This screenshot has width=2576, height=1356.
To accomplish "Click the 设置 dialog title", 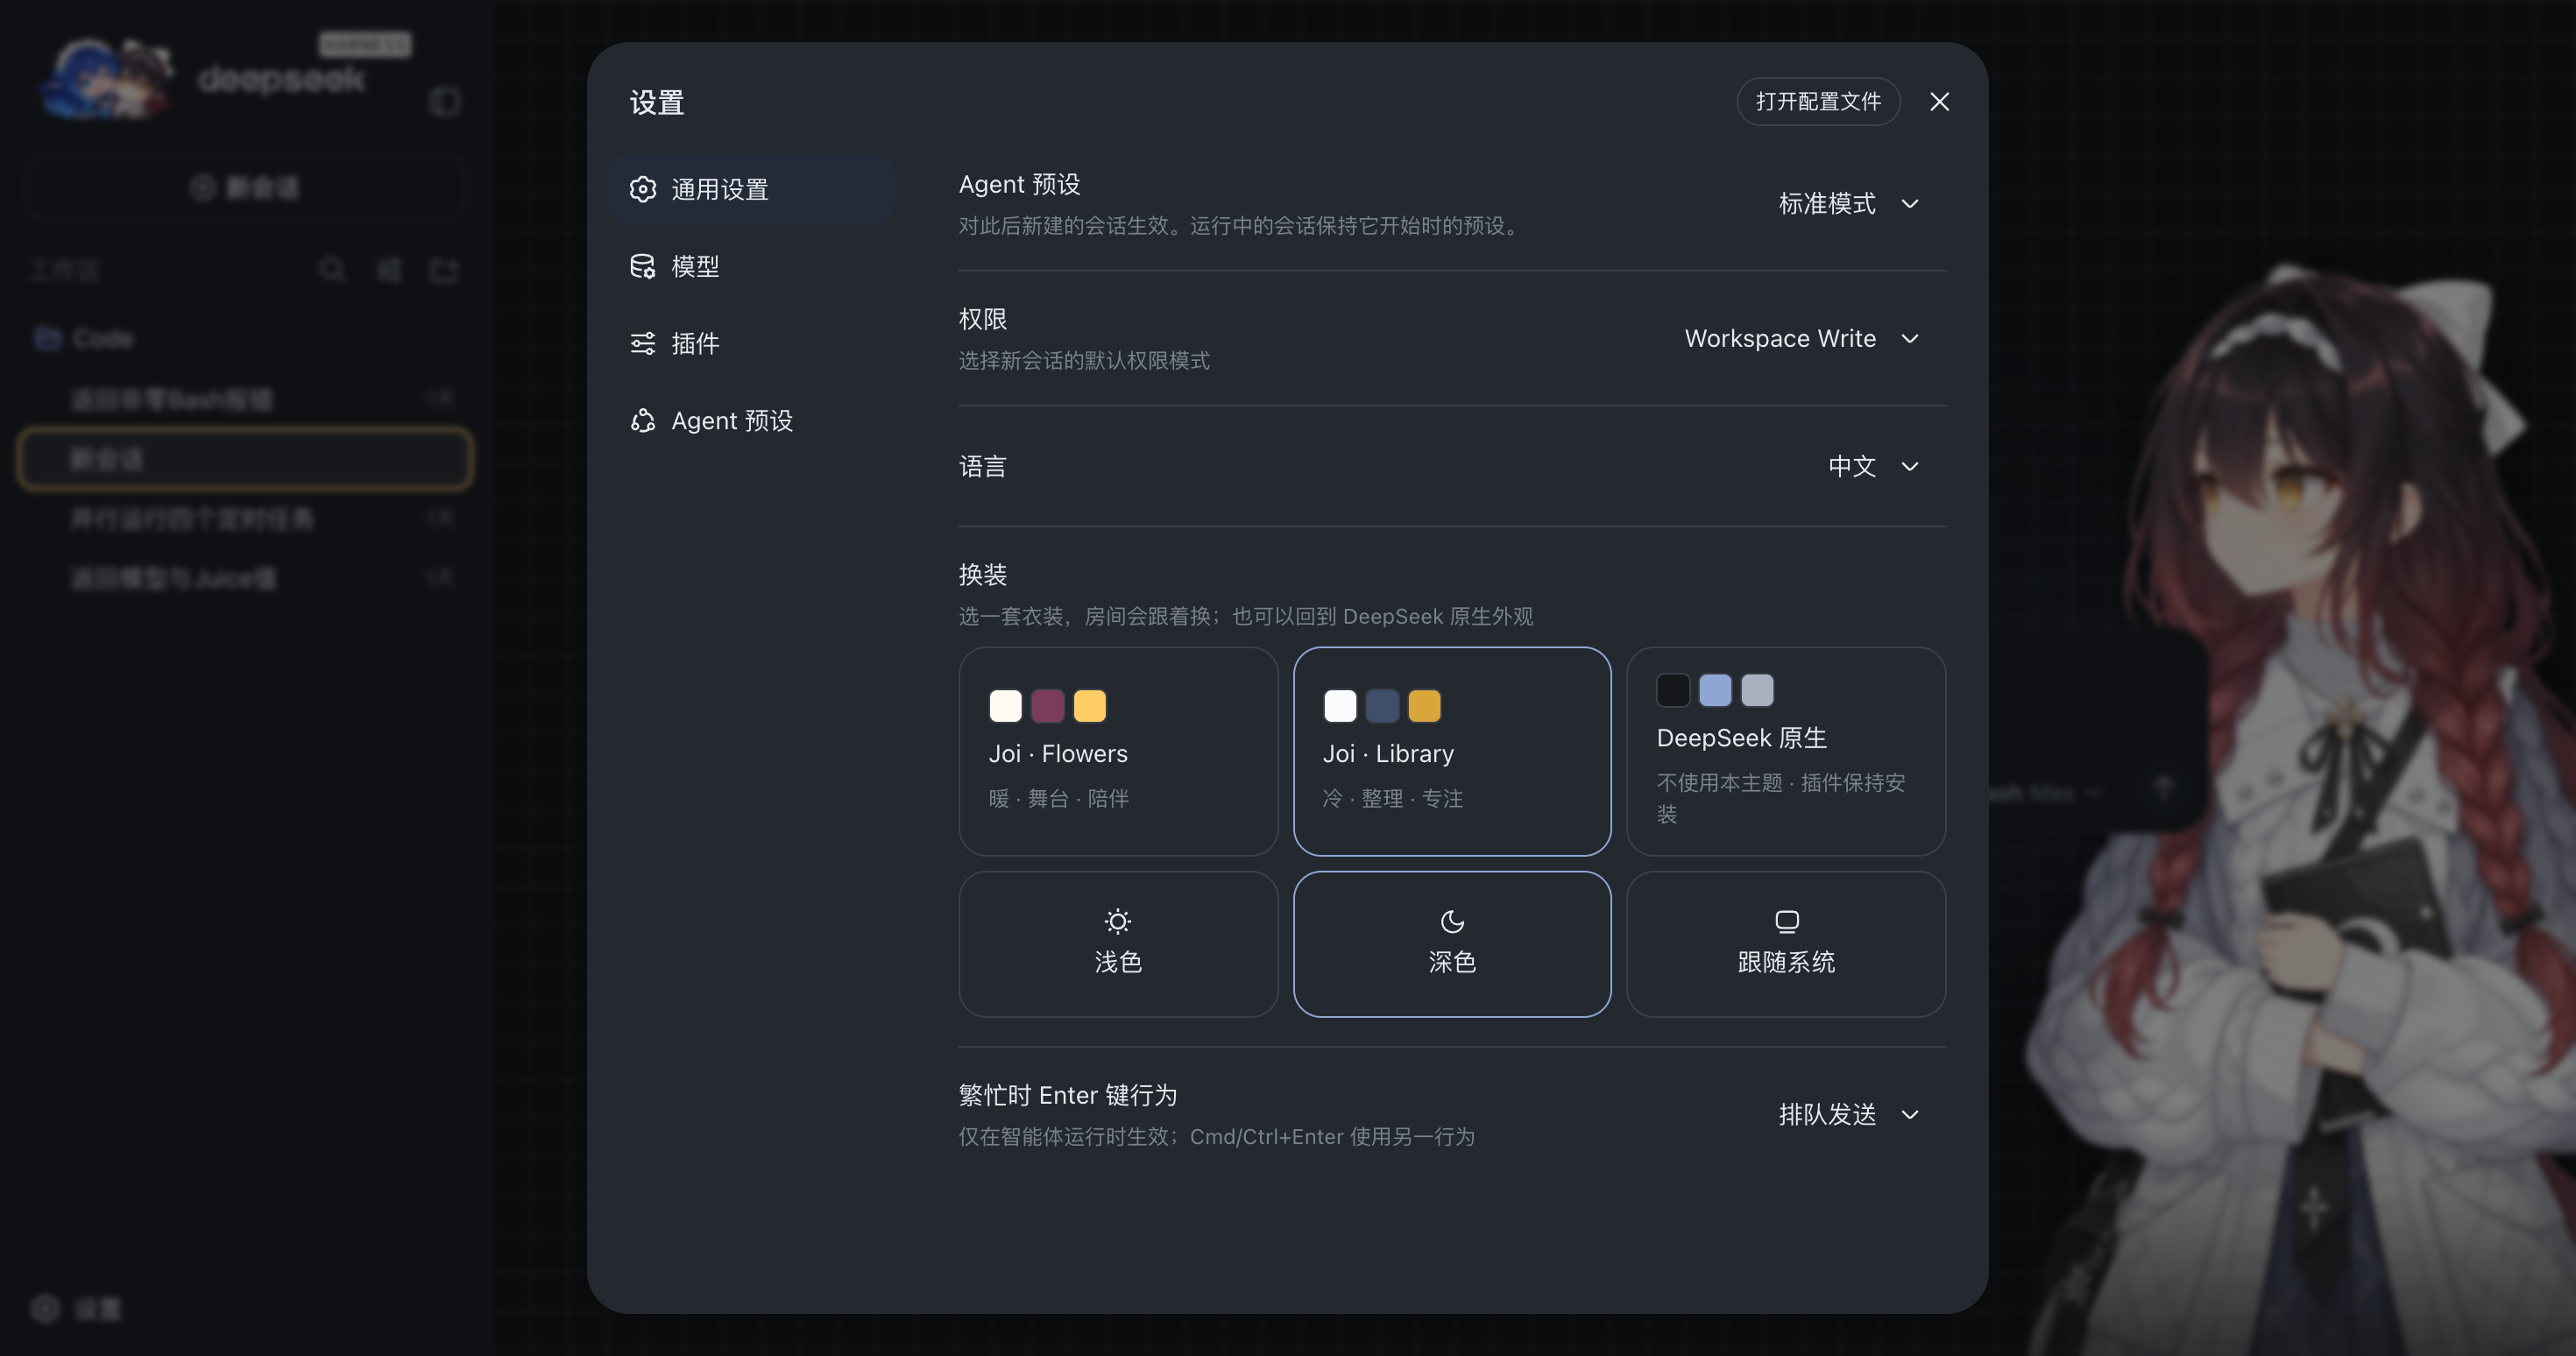I will [657, 102].
